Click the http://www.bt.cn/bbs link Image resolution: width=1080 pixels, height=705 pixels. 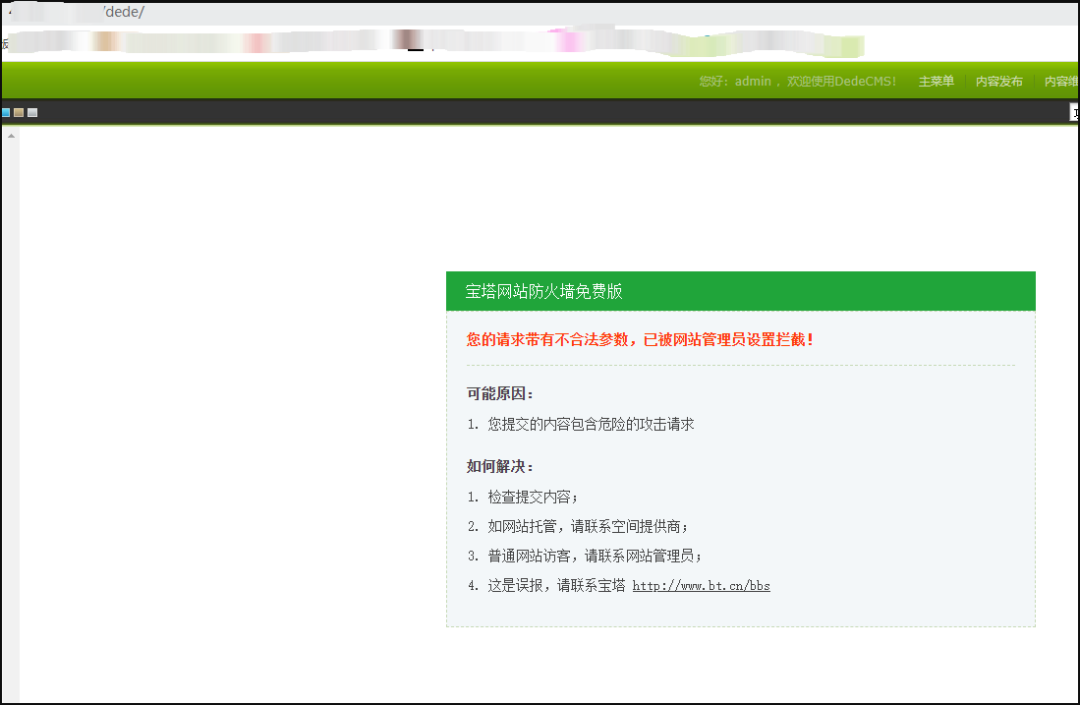click(x=701, y=586)
